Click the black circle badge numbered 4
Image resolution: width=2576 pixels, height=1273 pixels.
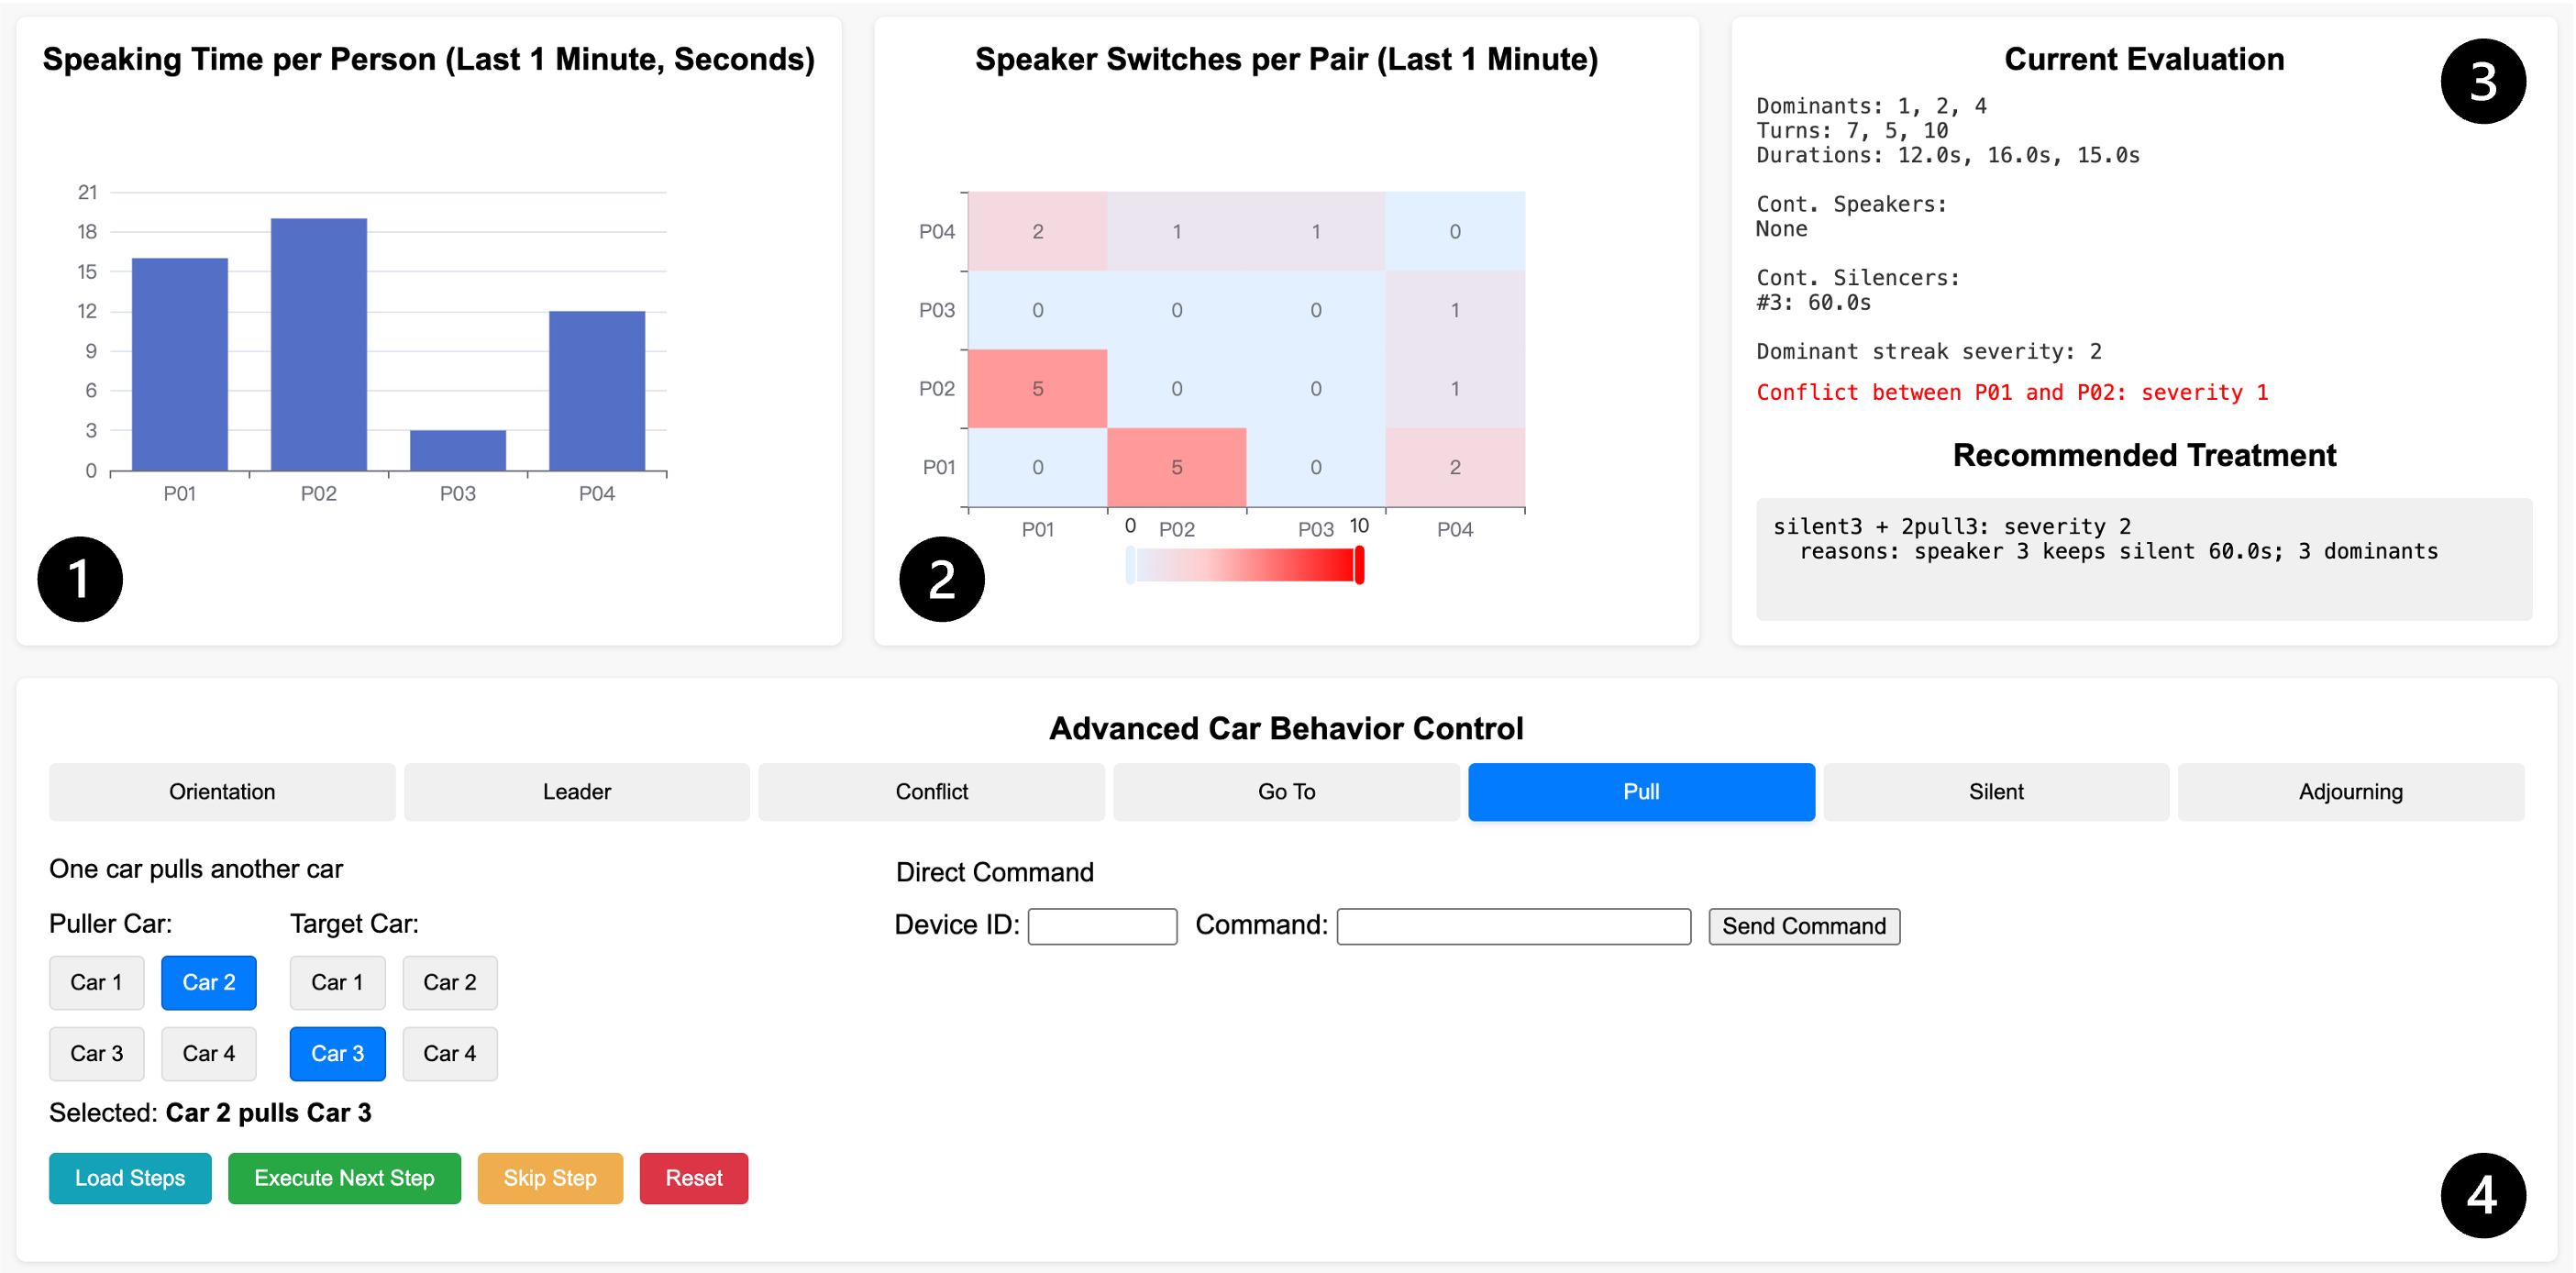point(2482,1195)
